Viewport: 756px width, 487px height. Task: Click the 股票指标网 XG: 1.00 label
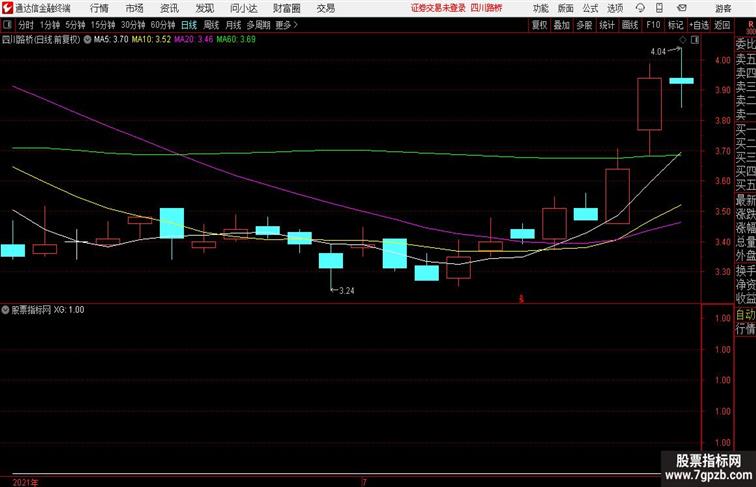[48, 310]
